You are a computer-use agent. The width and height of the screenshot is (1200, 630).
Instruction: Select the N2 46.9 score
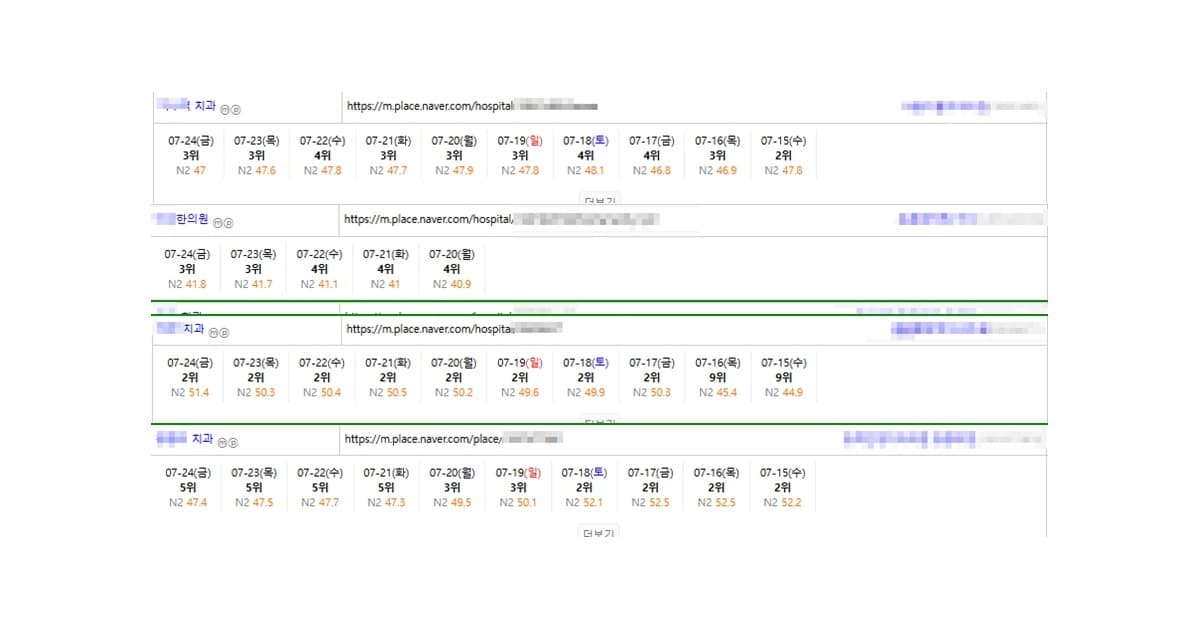coord(718,171)
